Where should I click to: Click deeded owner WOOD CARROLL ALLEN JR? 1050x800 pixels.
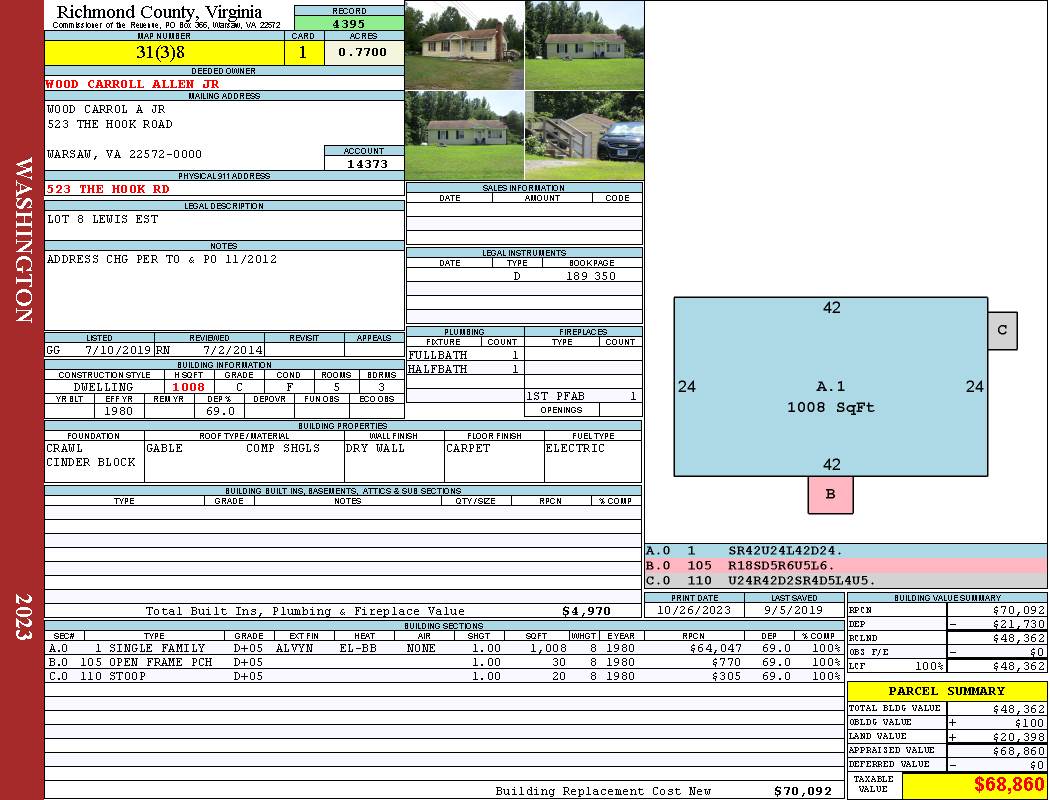pyautogui.click(x=133, y=84)
